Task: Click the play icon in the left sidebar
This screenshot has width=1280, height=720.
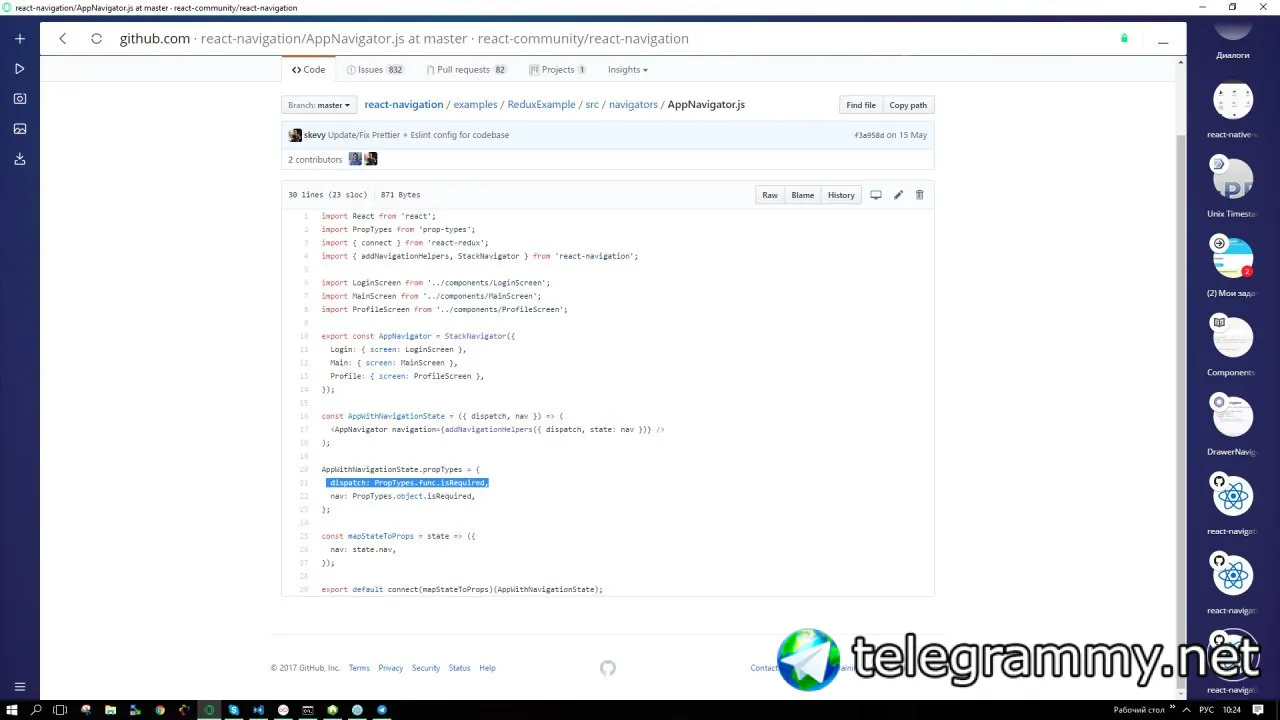Action: pyautogui.click(x=19, y=69)
